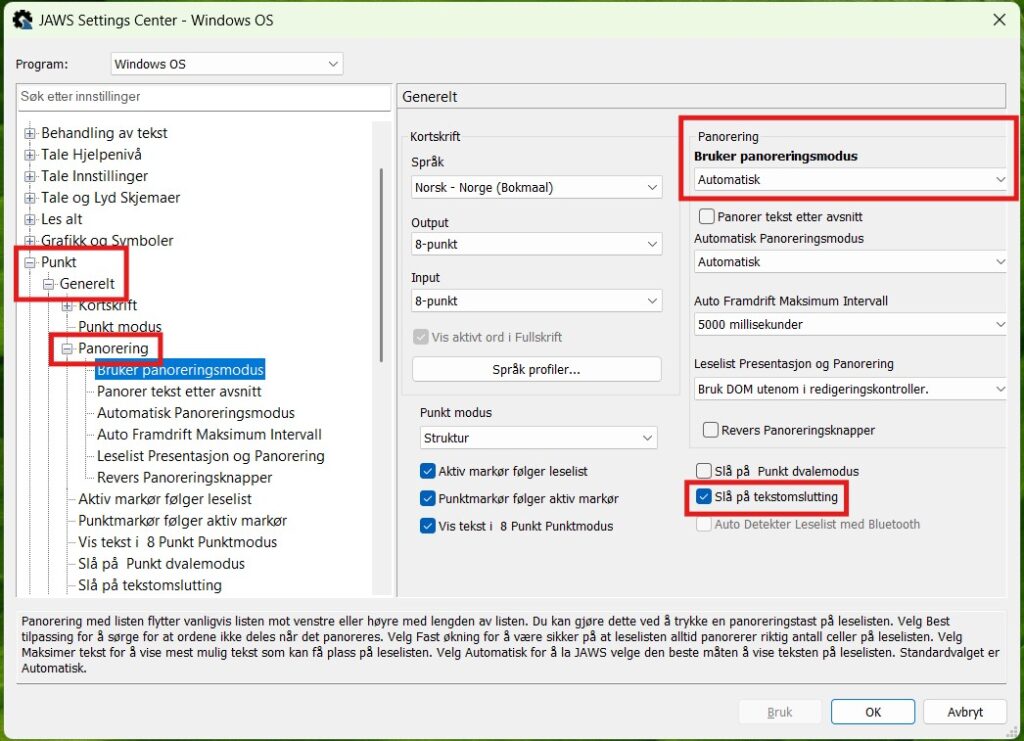Click the JAWS Settings Center title icon
This screenshot has width=1024, height=741.
click(22, 20)
